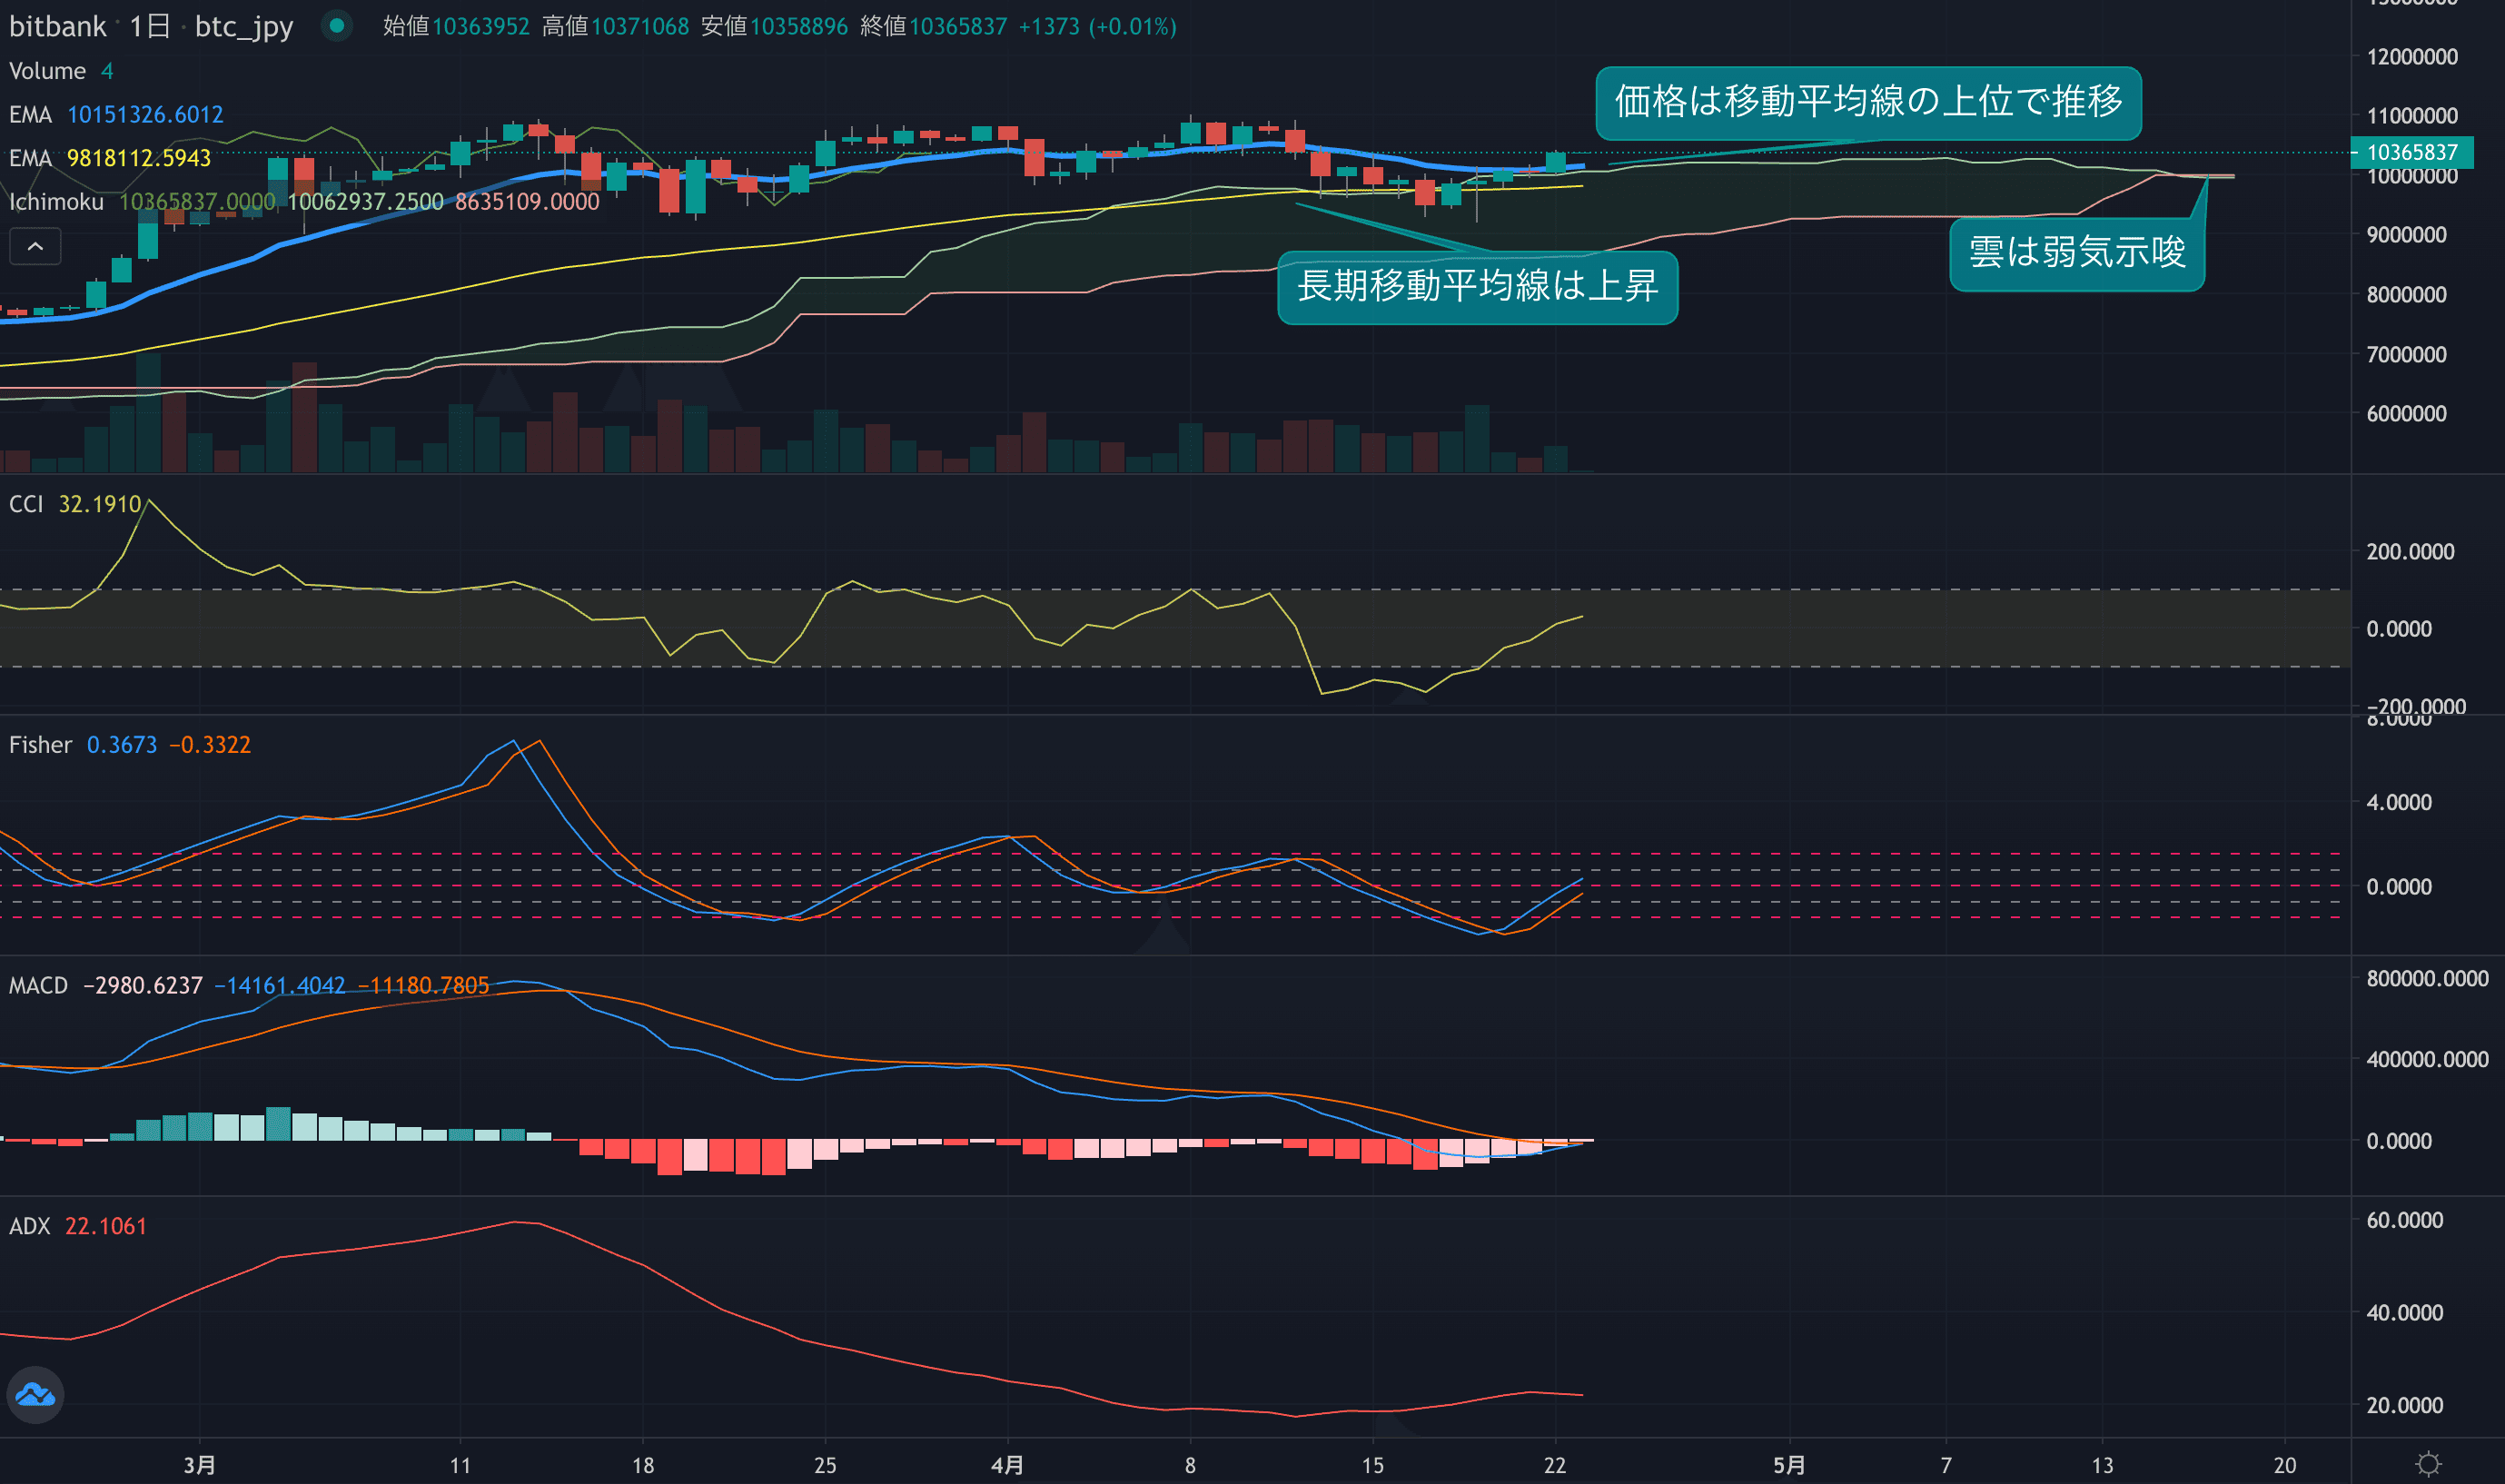2505x1484 pixels.
Task: Click the green market status dot icon
Action: click(337, 26)
